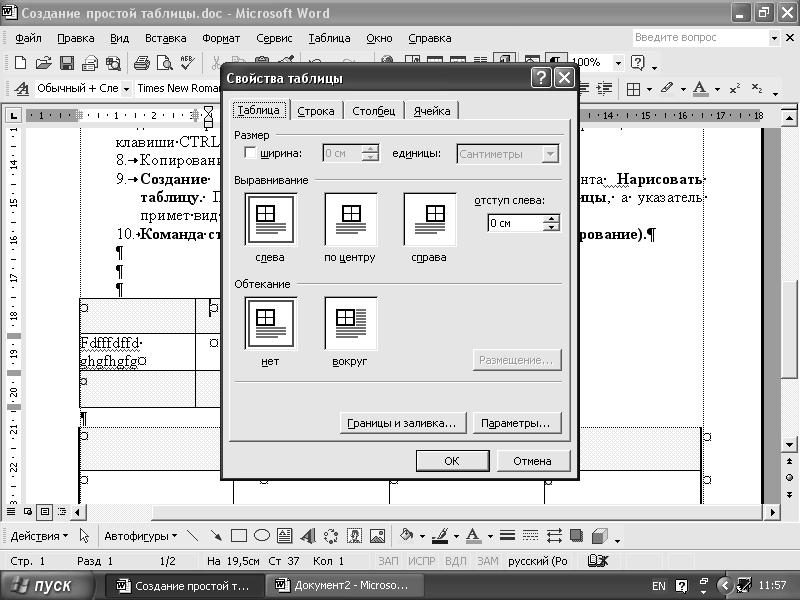This screenshot has width=800, height=600.
Task: Insert a Text Box from drawing toolbar
Action: point(284,536)
